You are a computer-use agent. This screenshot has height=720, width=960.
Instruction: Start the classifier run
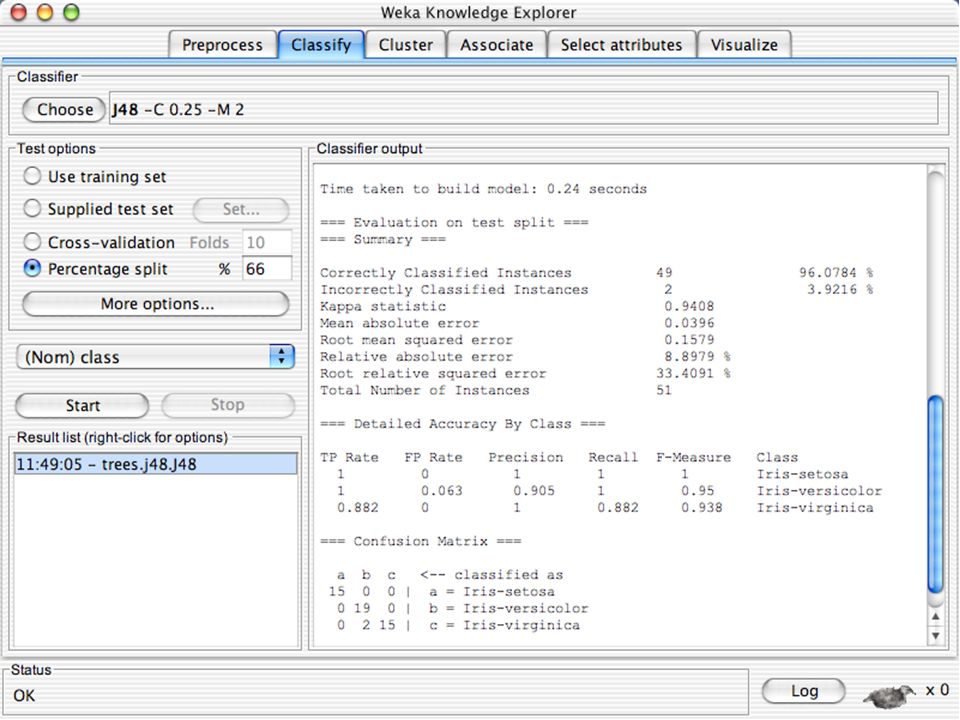point(82,405)
